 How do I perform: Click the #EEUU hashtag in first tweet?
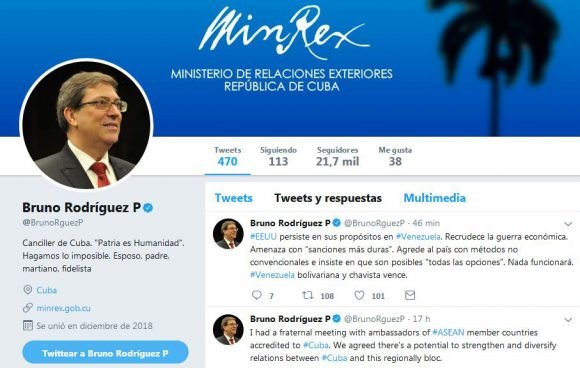click(263, 236)
